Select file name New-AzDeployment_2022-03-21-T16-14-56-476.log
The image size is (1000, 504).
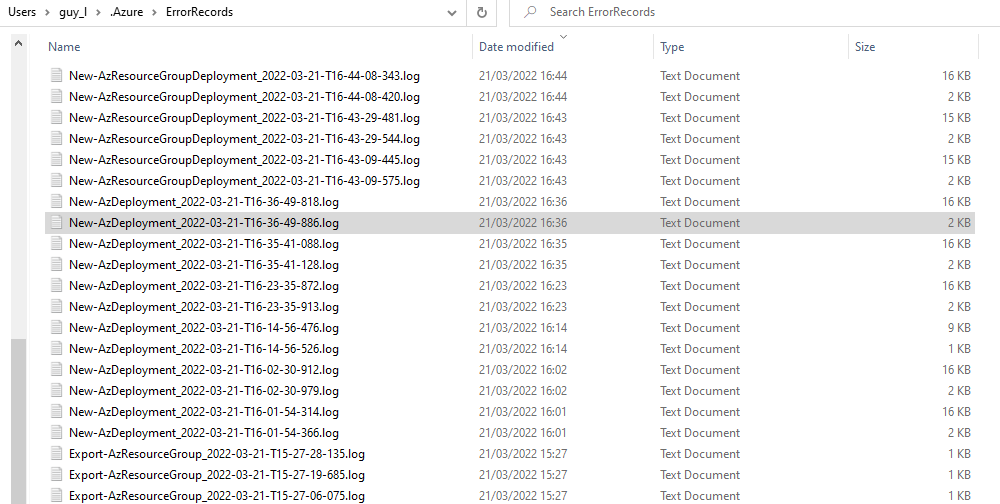point(204,328)
